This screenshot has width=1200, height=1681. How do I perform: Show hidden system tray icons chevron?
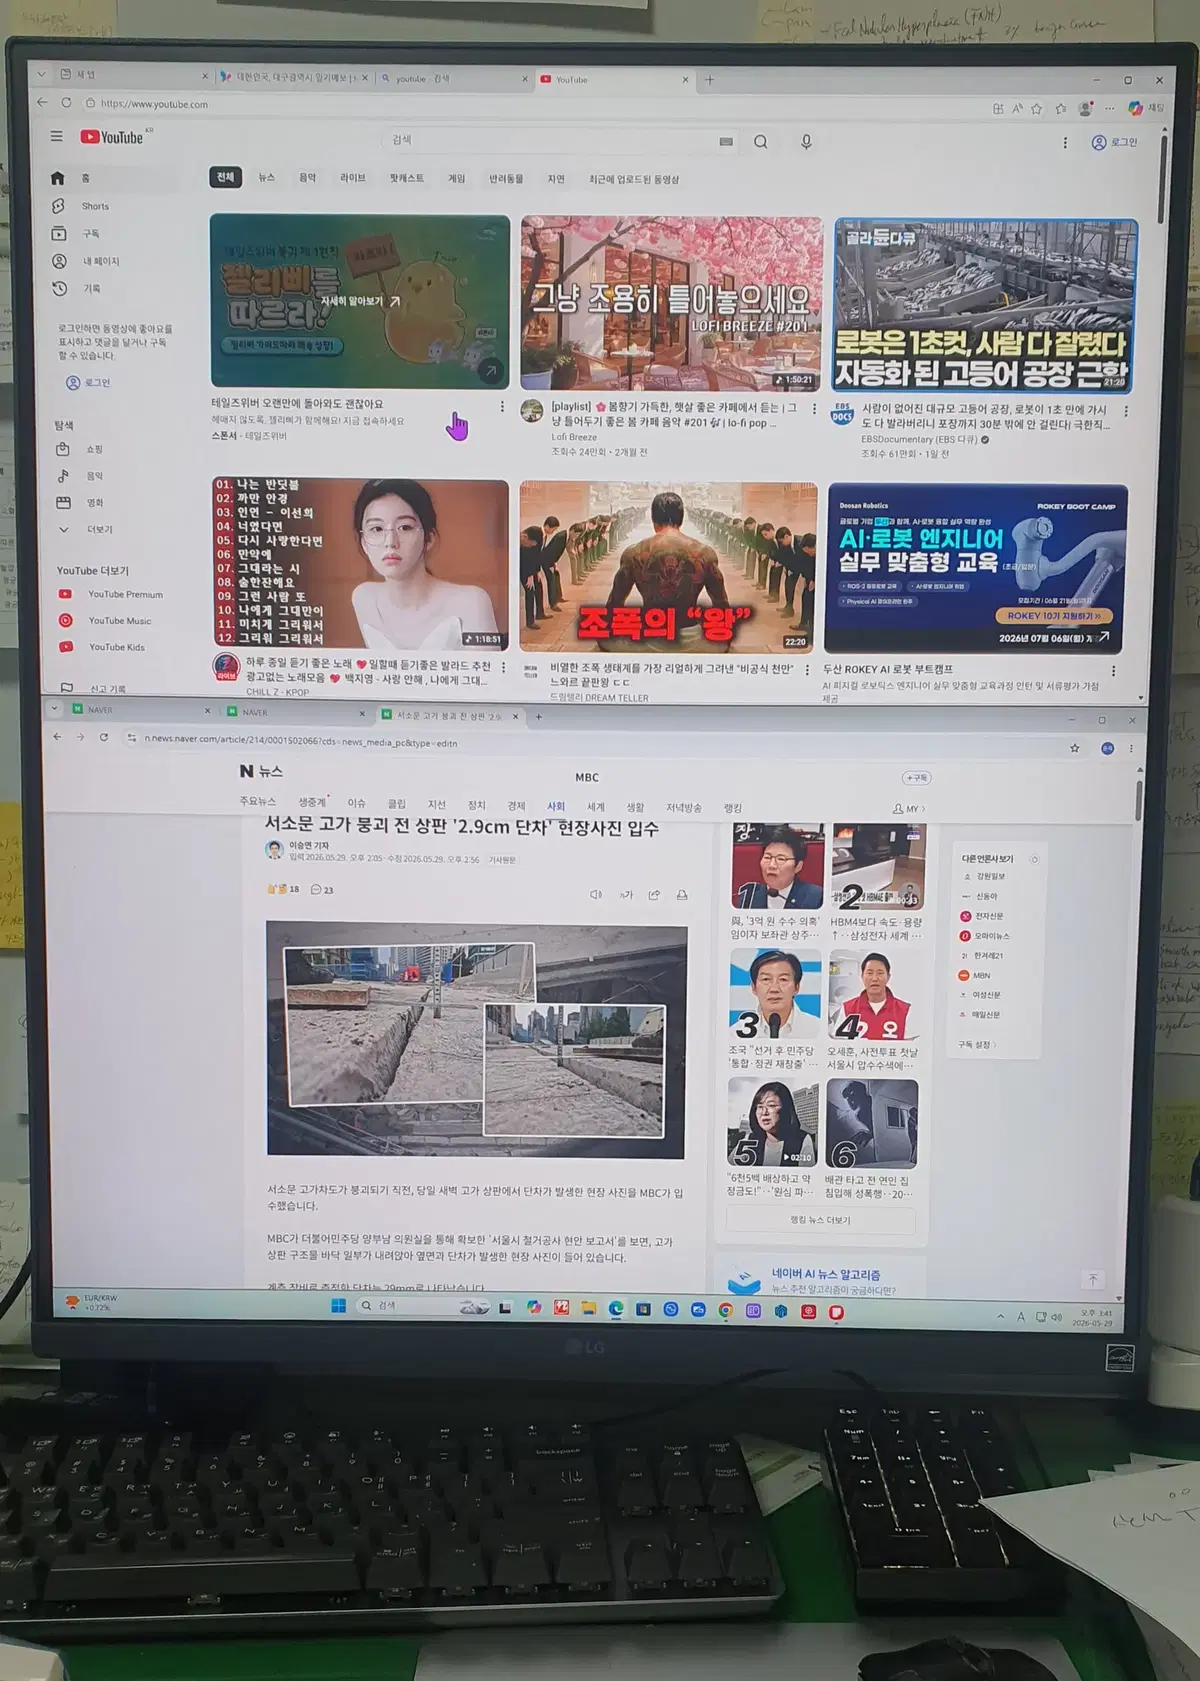tap(1000, 1317)
